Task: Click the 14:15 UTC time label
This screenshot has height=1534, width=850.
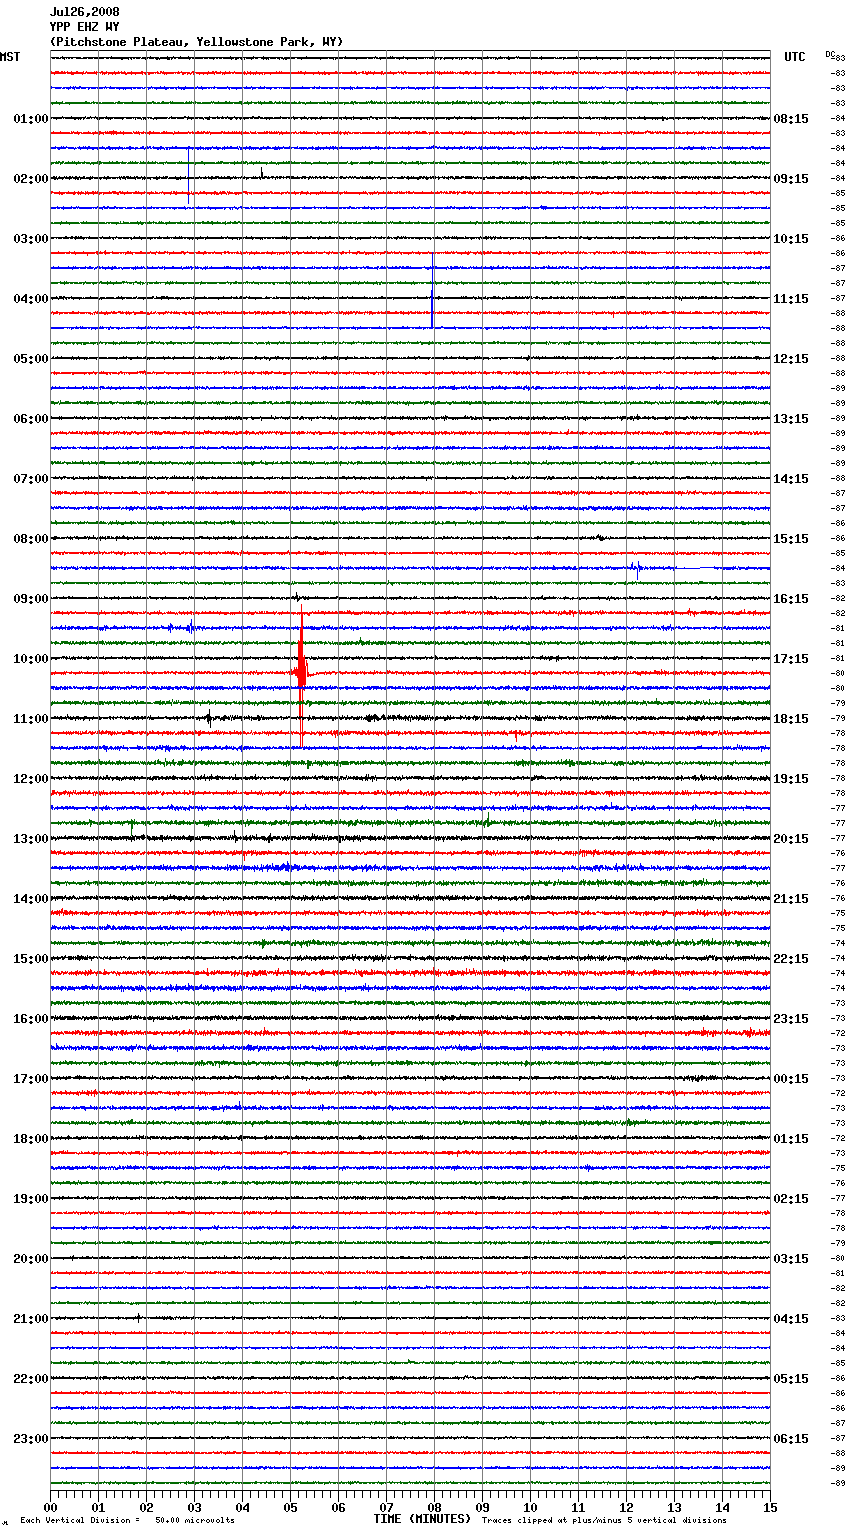Action: point(791,479)
